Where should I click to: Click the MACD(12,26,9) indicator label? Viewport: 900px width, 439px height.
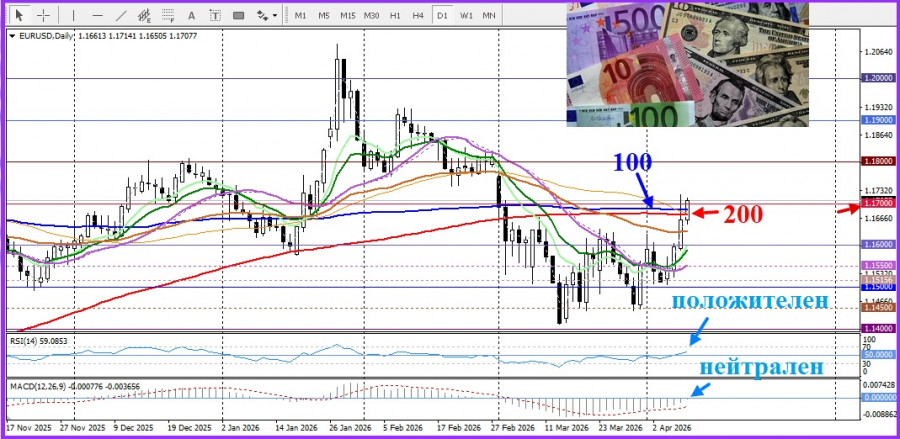click(74, 387)
